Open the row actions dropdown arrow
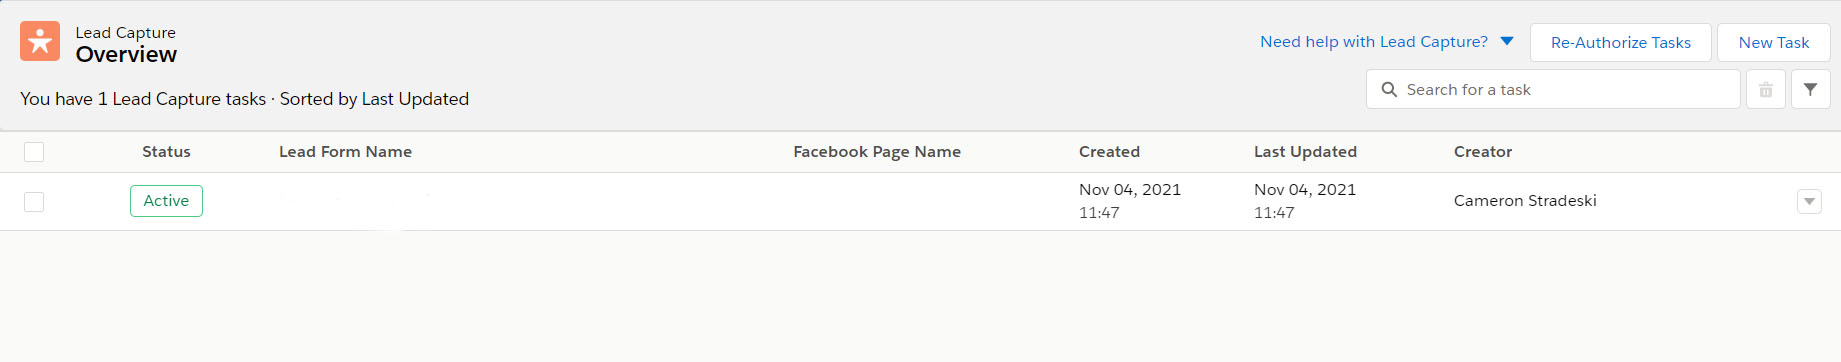The image size is (1841, 362). point(1809,201)
